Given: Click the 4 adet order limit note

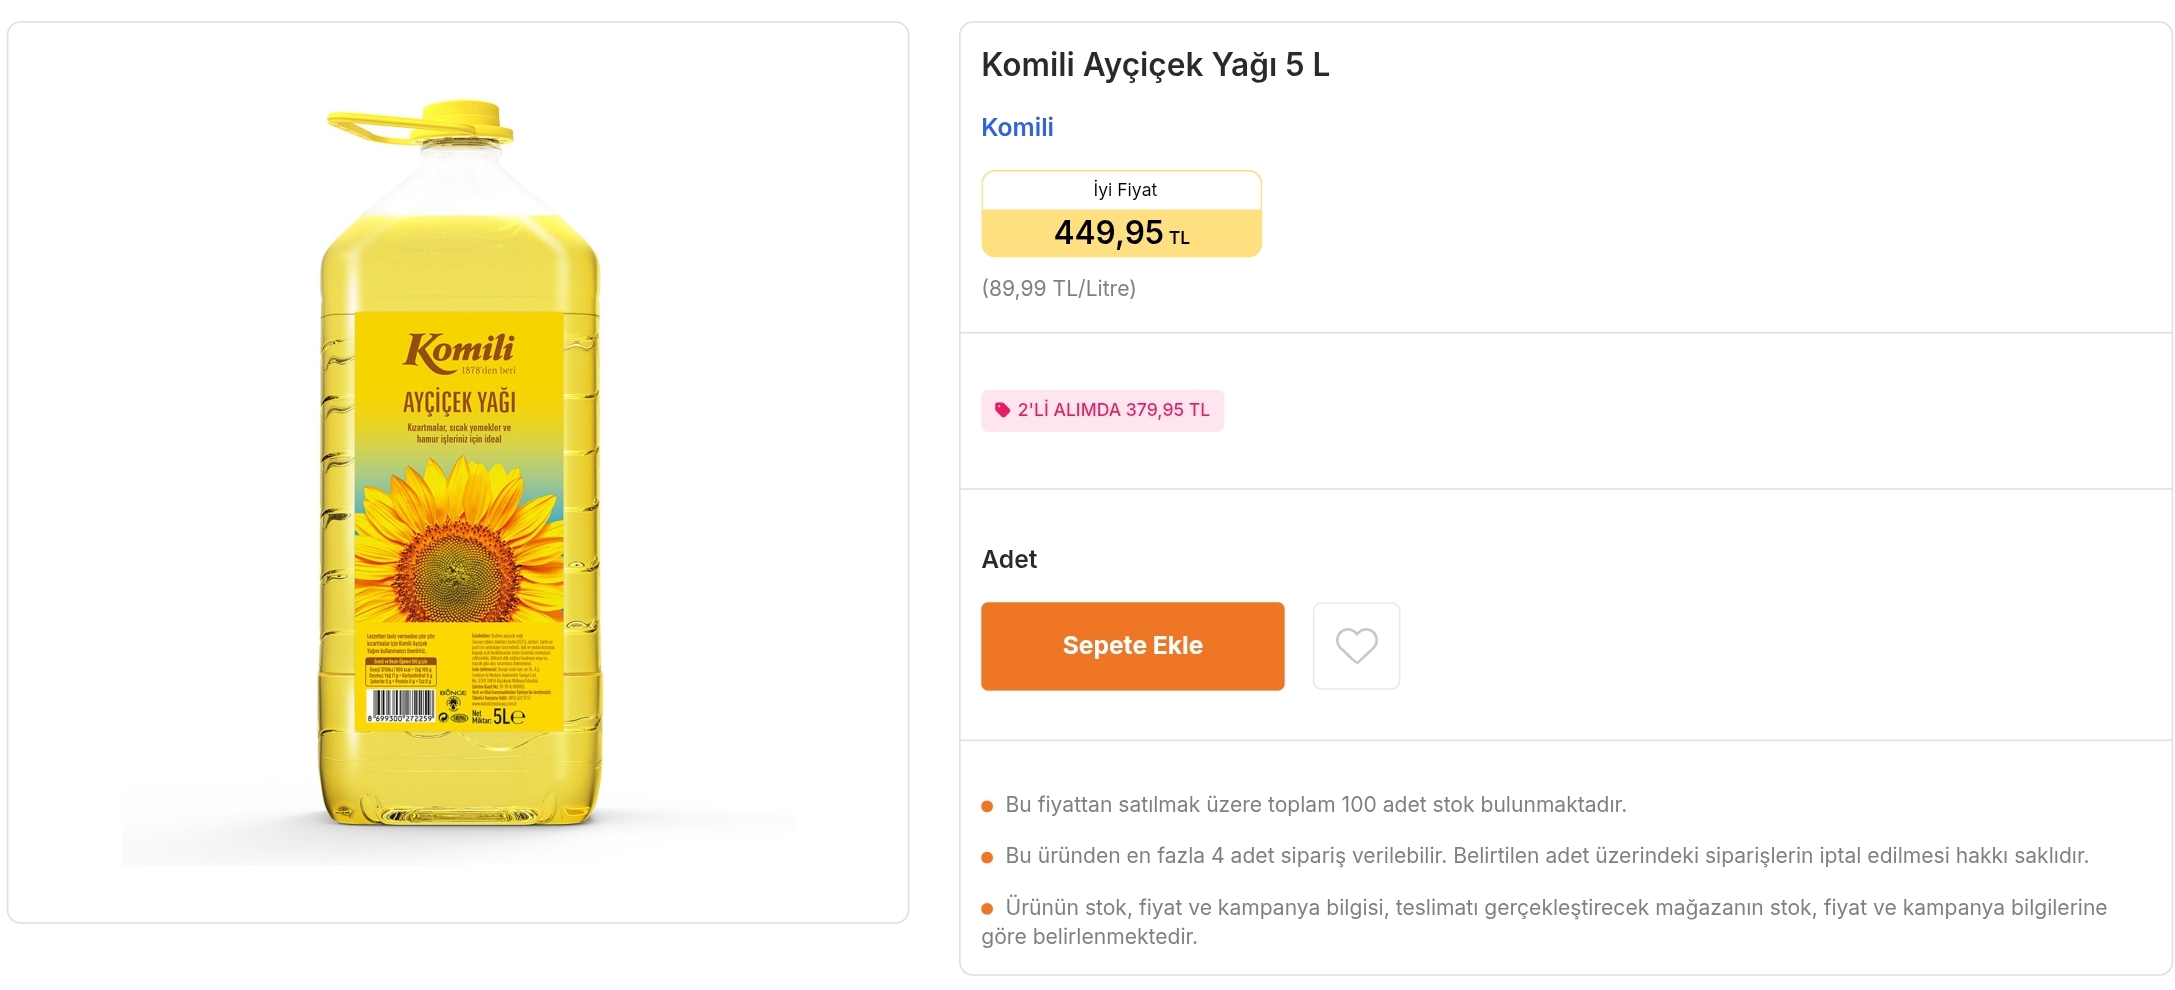Looking at the screenshot, I should coord(1546,856).
